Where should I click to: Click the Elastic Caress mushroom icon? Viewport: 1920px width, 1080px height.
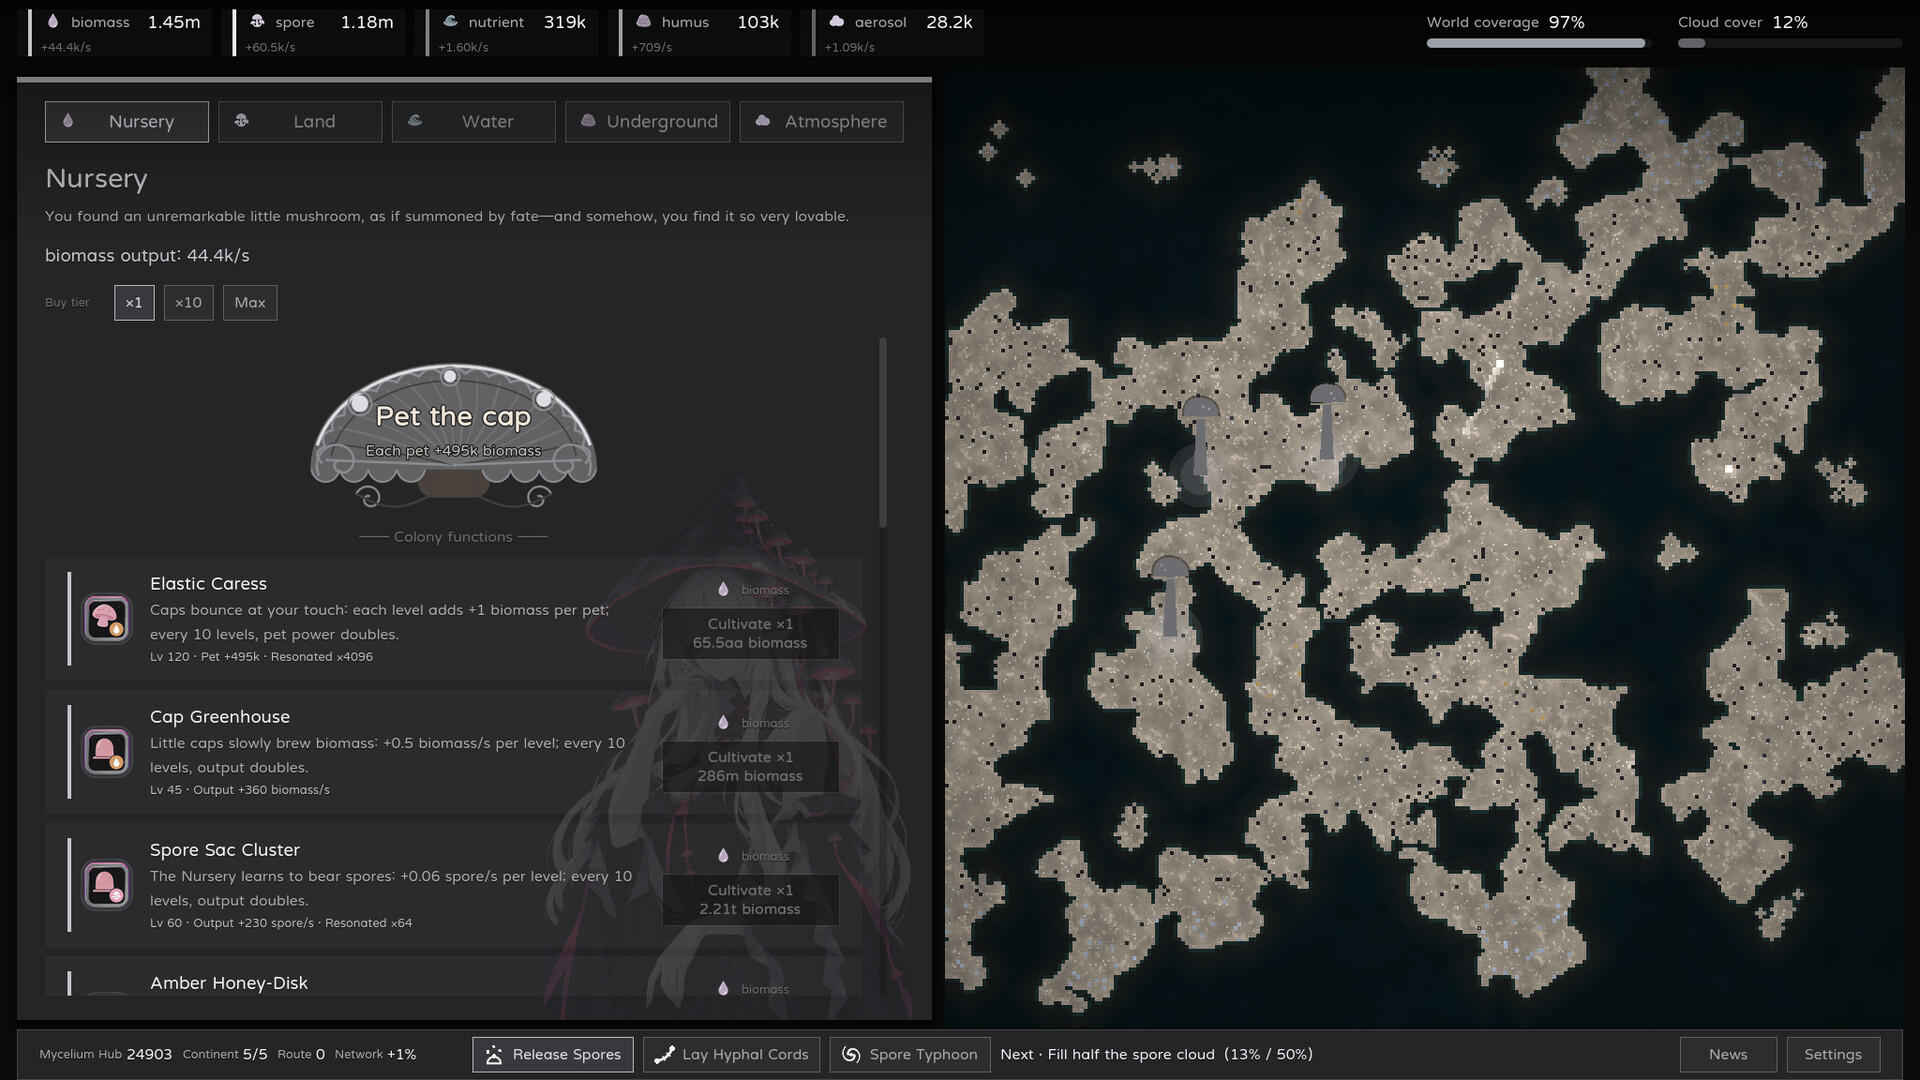tap(106, 618)
